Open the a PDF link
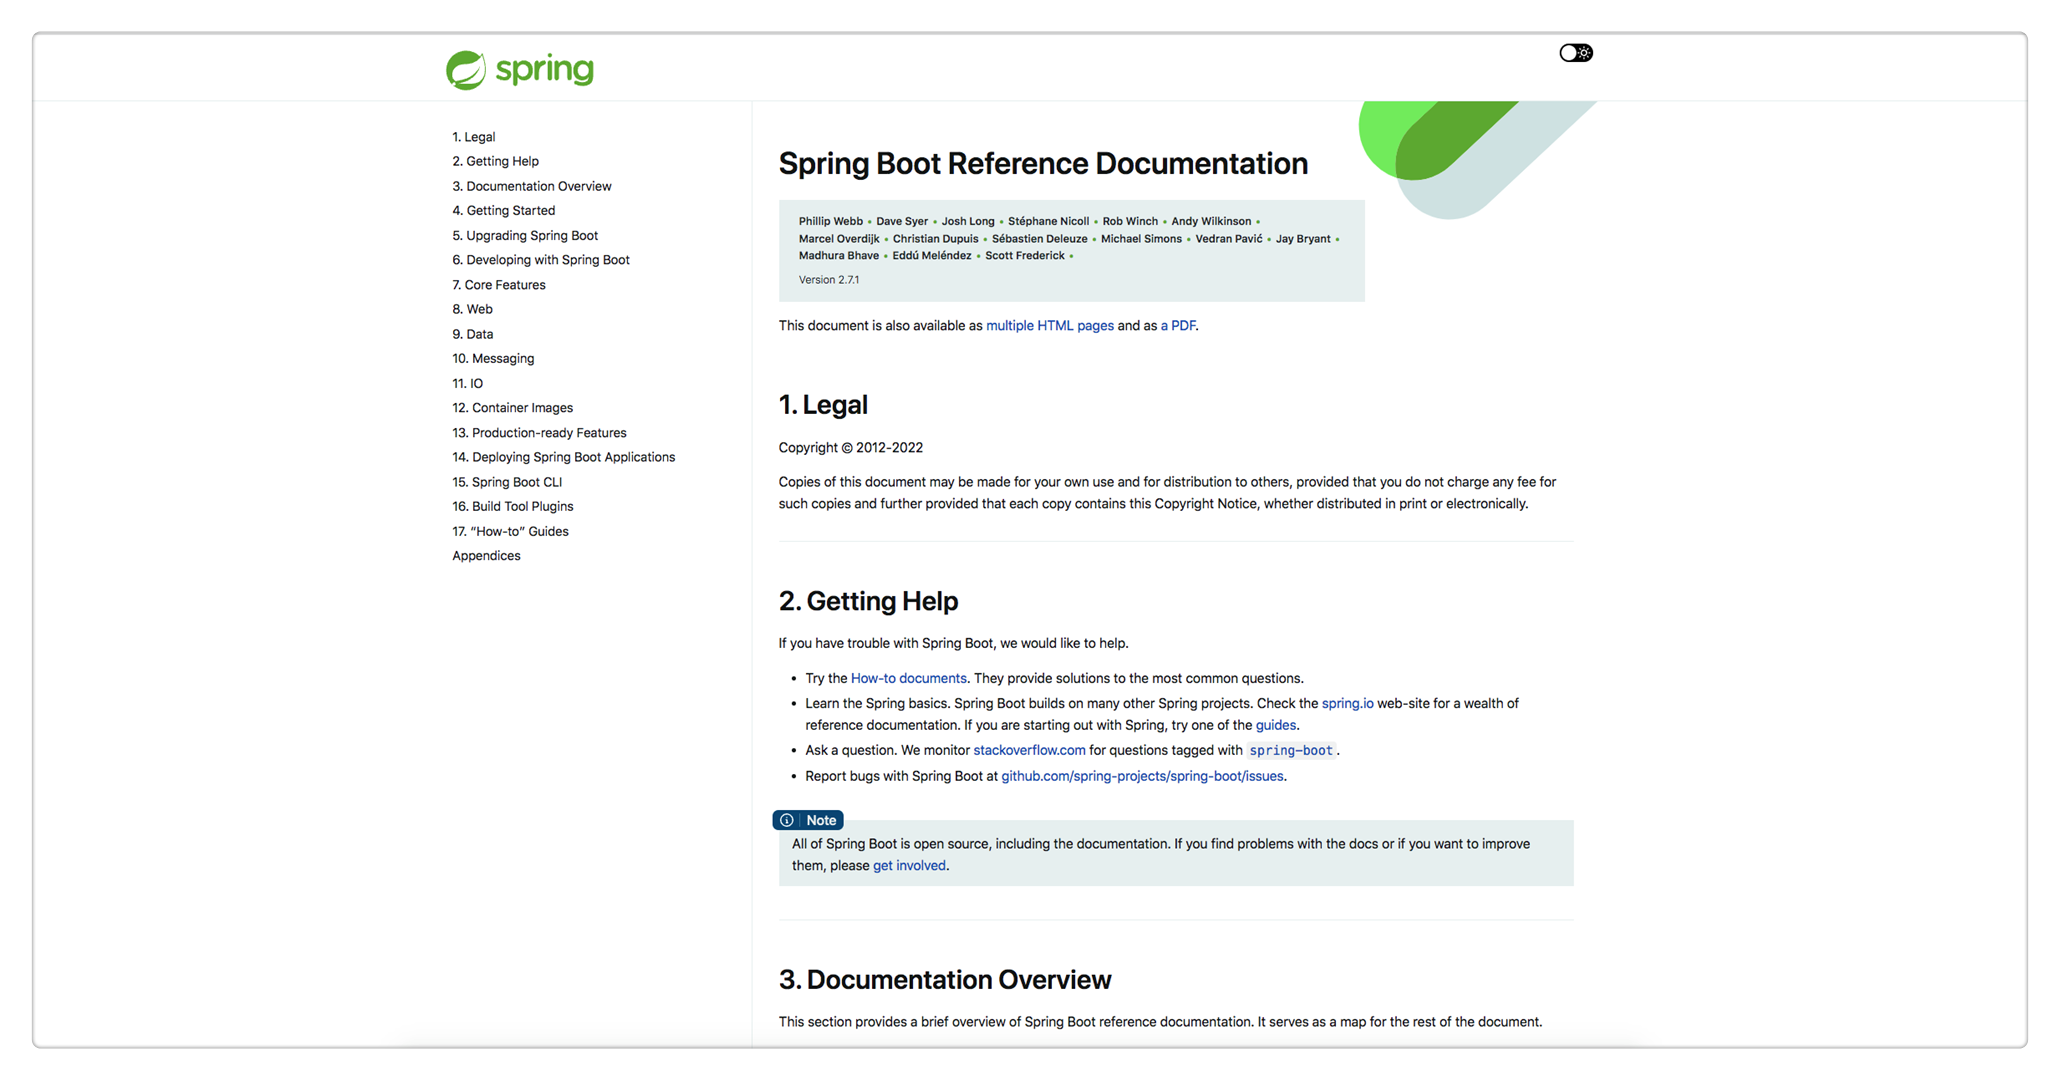This screenshot has height=1080, width=2060. coord(1177,326)
